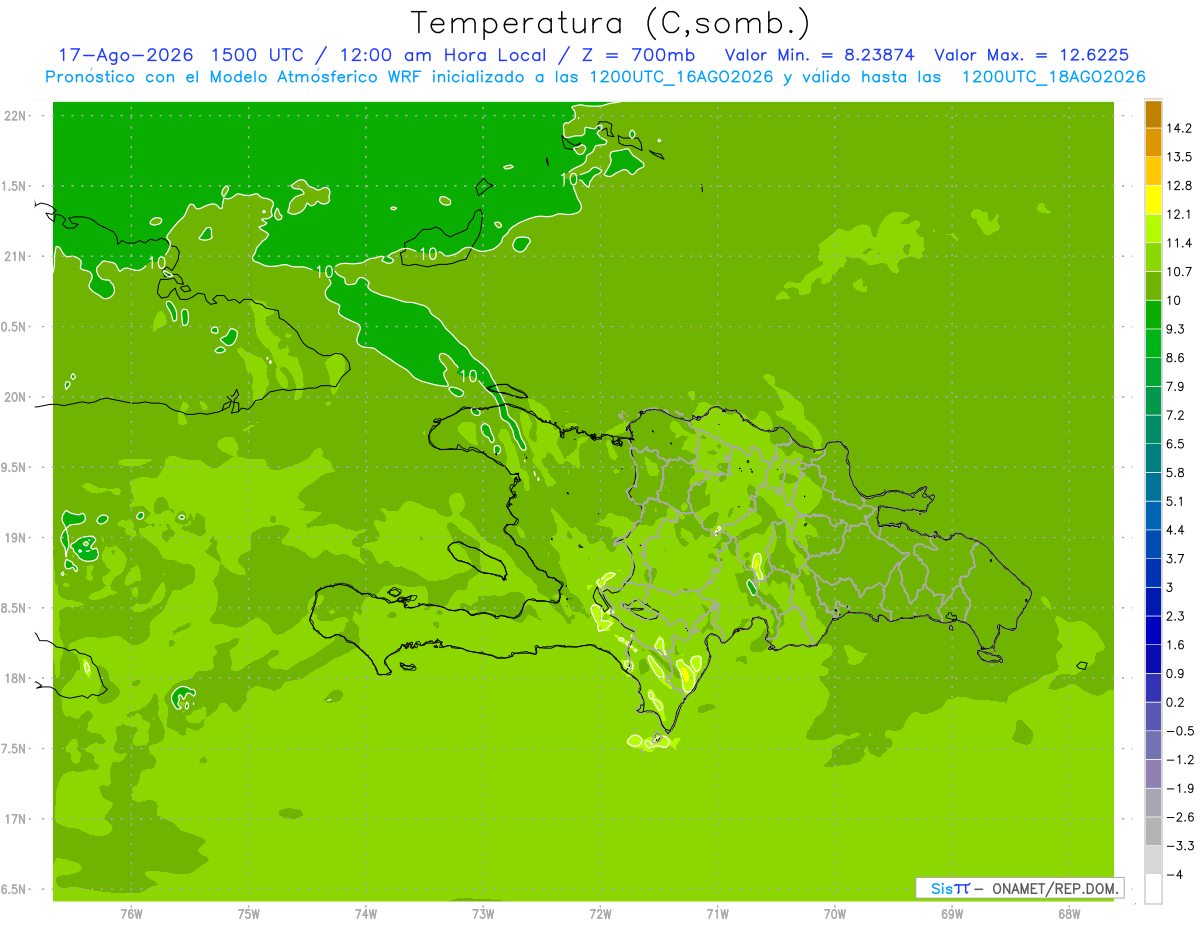Click the "72W" longitude label
Viewport: 1200px width, 927px height.
[x=600, y=914]
